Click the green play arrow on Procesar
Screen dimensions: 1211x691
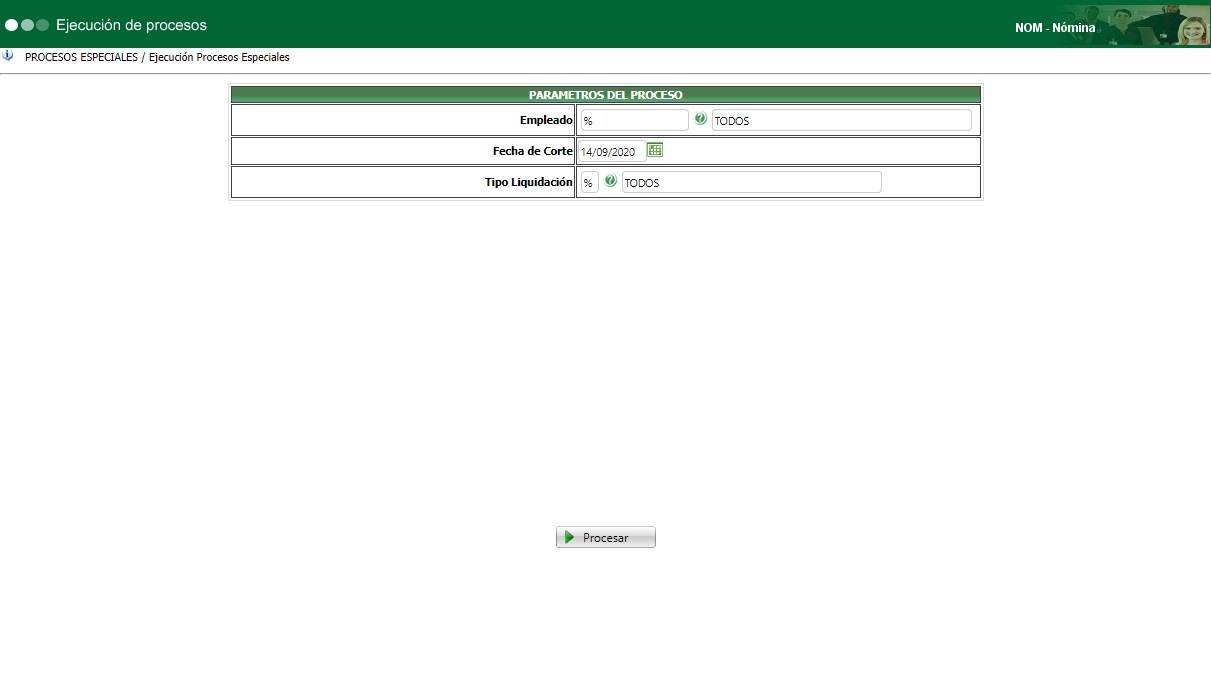569,537
